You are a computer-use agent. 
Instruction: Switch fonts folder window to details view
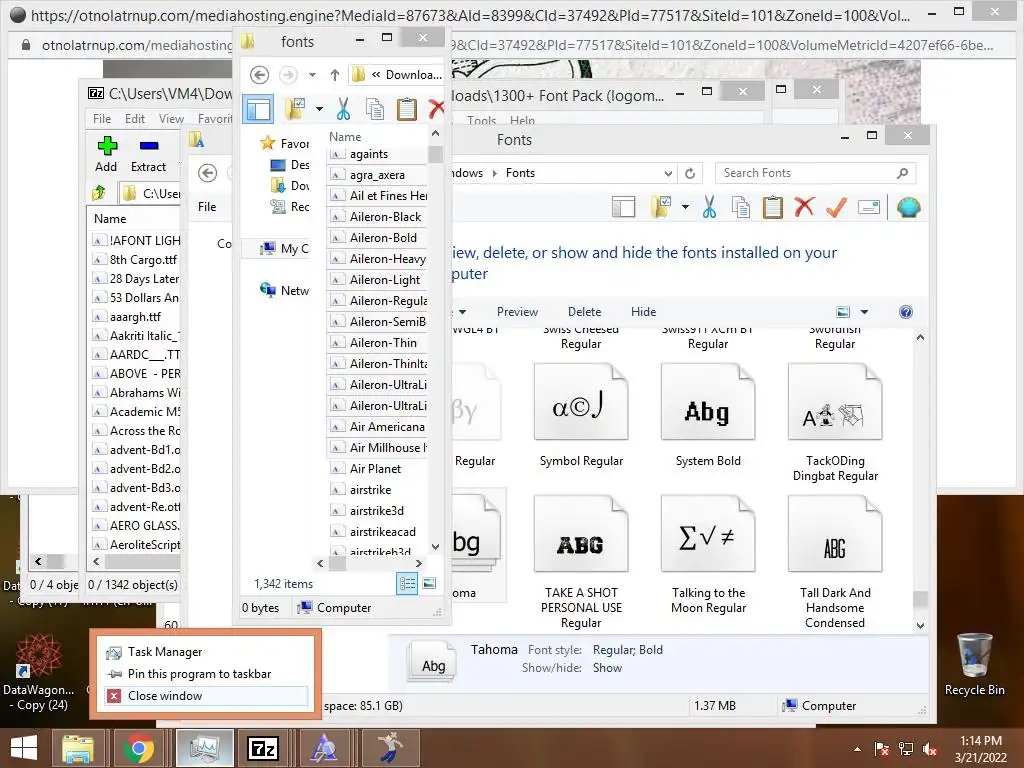point(408,584)
